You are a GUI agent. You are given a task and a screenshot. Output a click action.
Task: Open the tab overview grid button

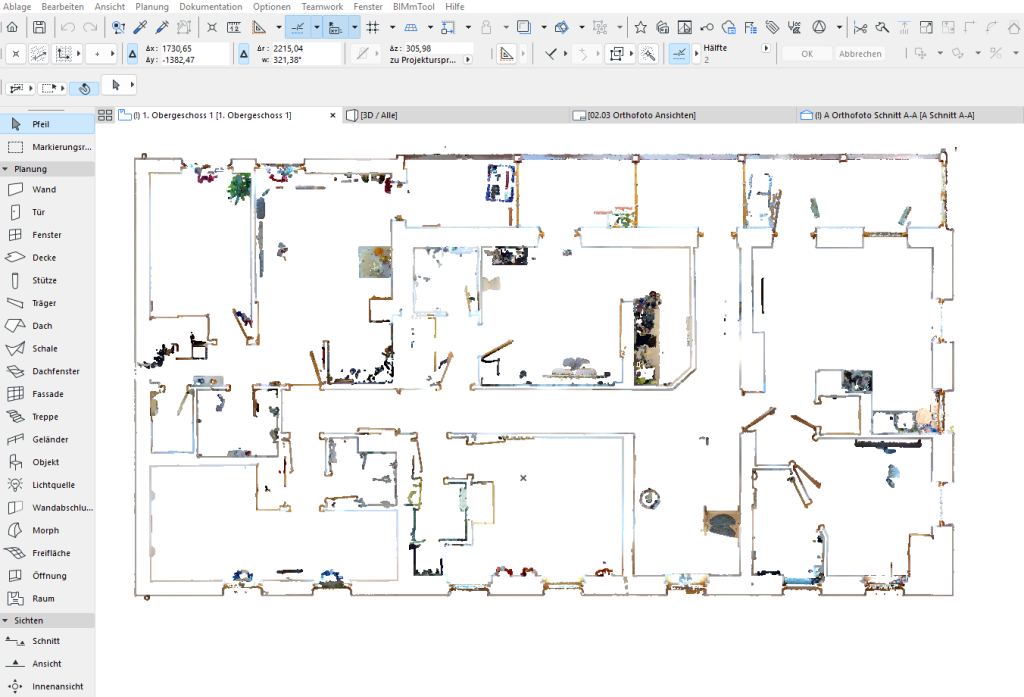click(104, 116)
